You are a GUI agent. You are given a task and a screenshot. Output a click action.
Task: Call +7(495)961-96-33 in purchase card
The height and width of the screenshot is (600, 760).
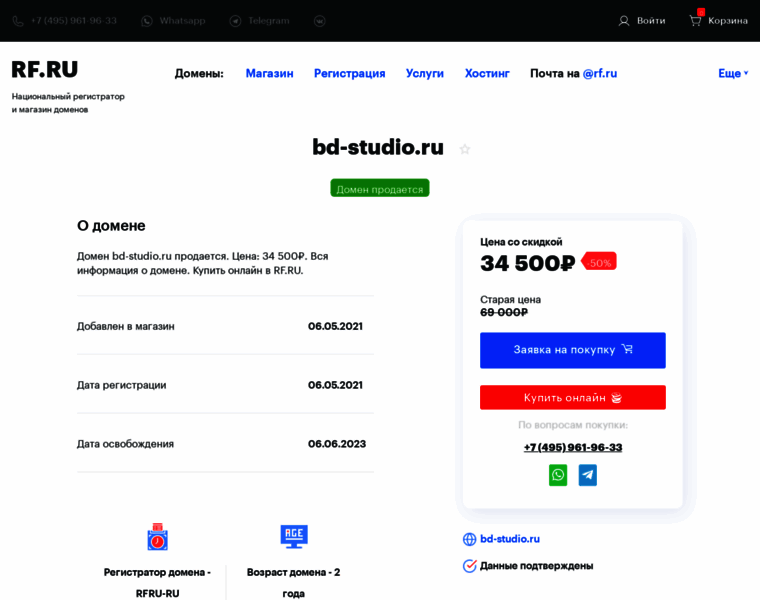(x=573, y=447)
